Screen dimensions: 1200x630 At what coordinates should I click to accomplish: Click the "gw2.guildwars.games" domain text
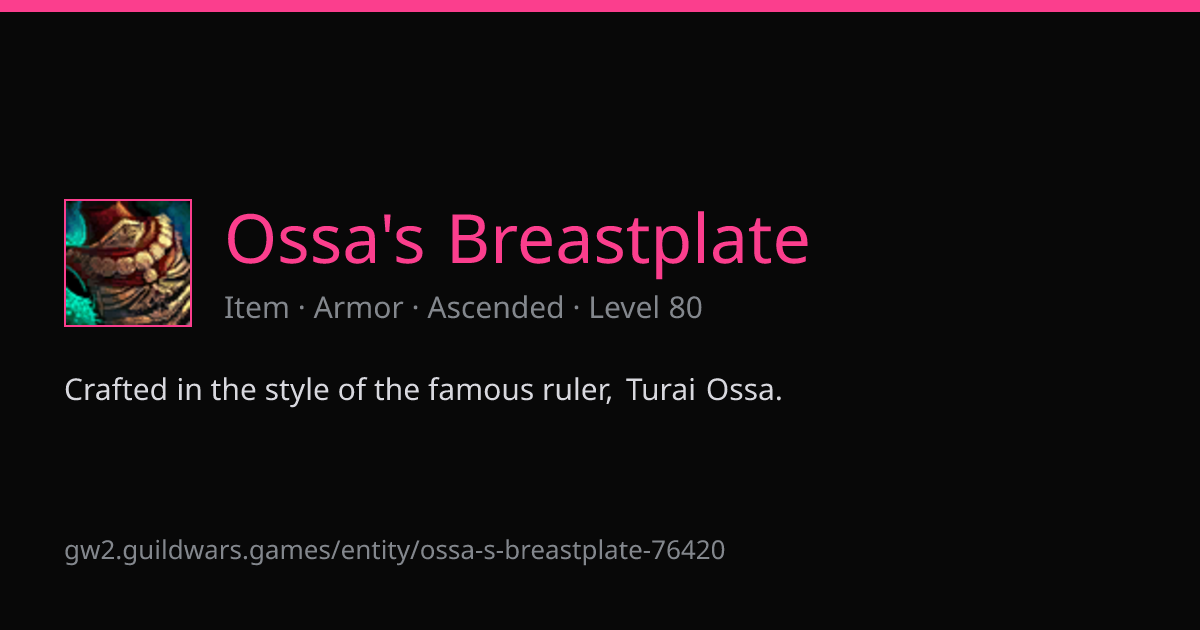(200, 550)
